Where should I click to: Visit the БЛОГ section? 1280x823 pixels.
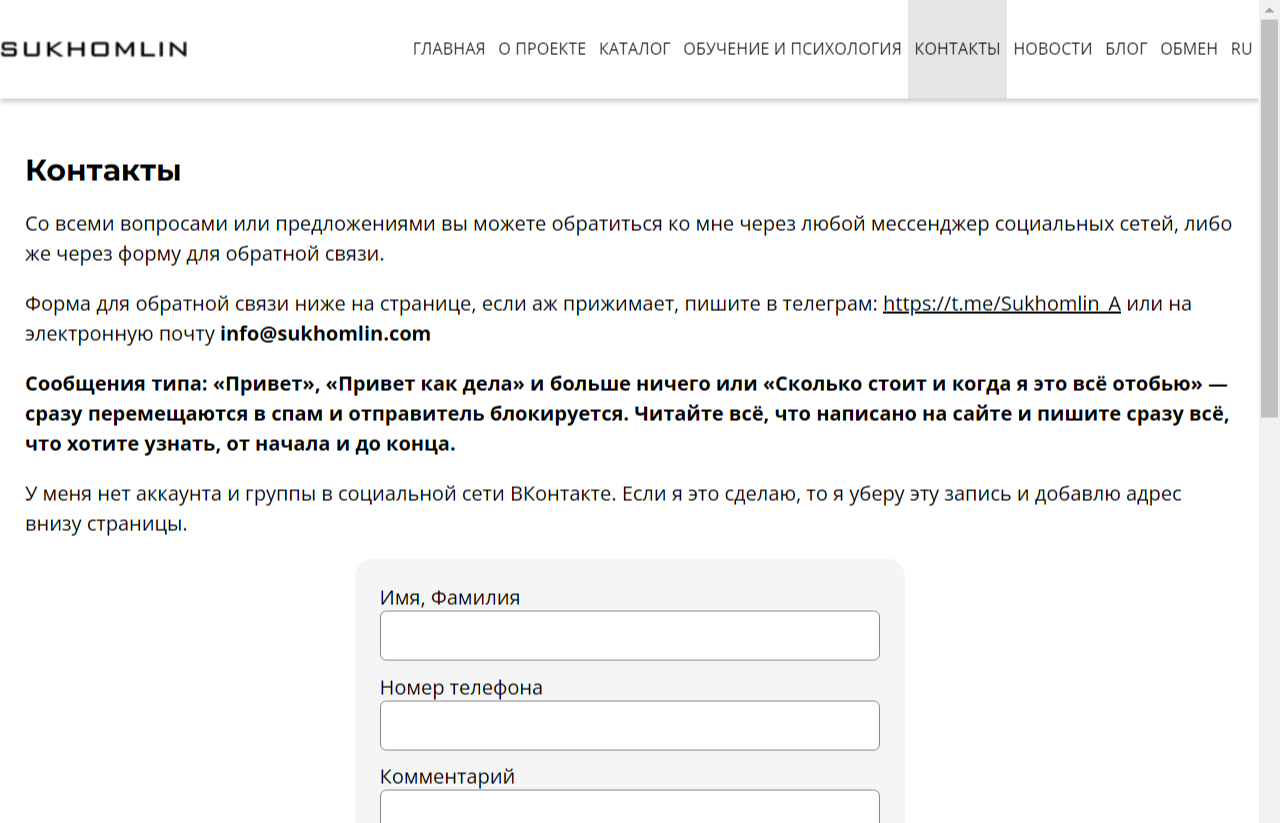point(1126,49)
